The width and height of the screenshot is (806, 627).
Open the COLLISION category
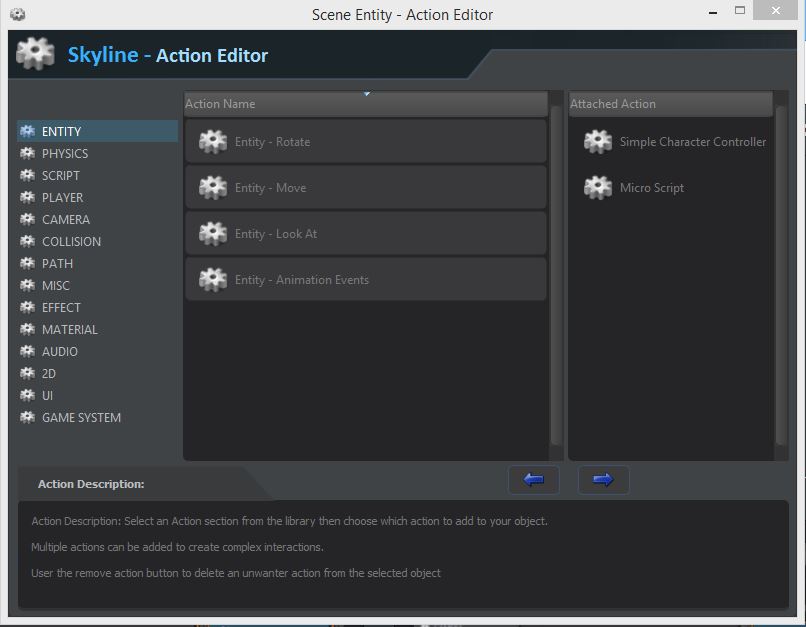pyautogui.click(x=71, y=242)
